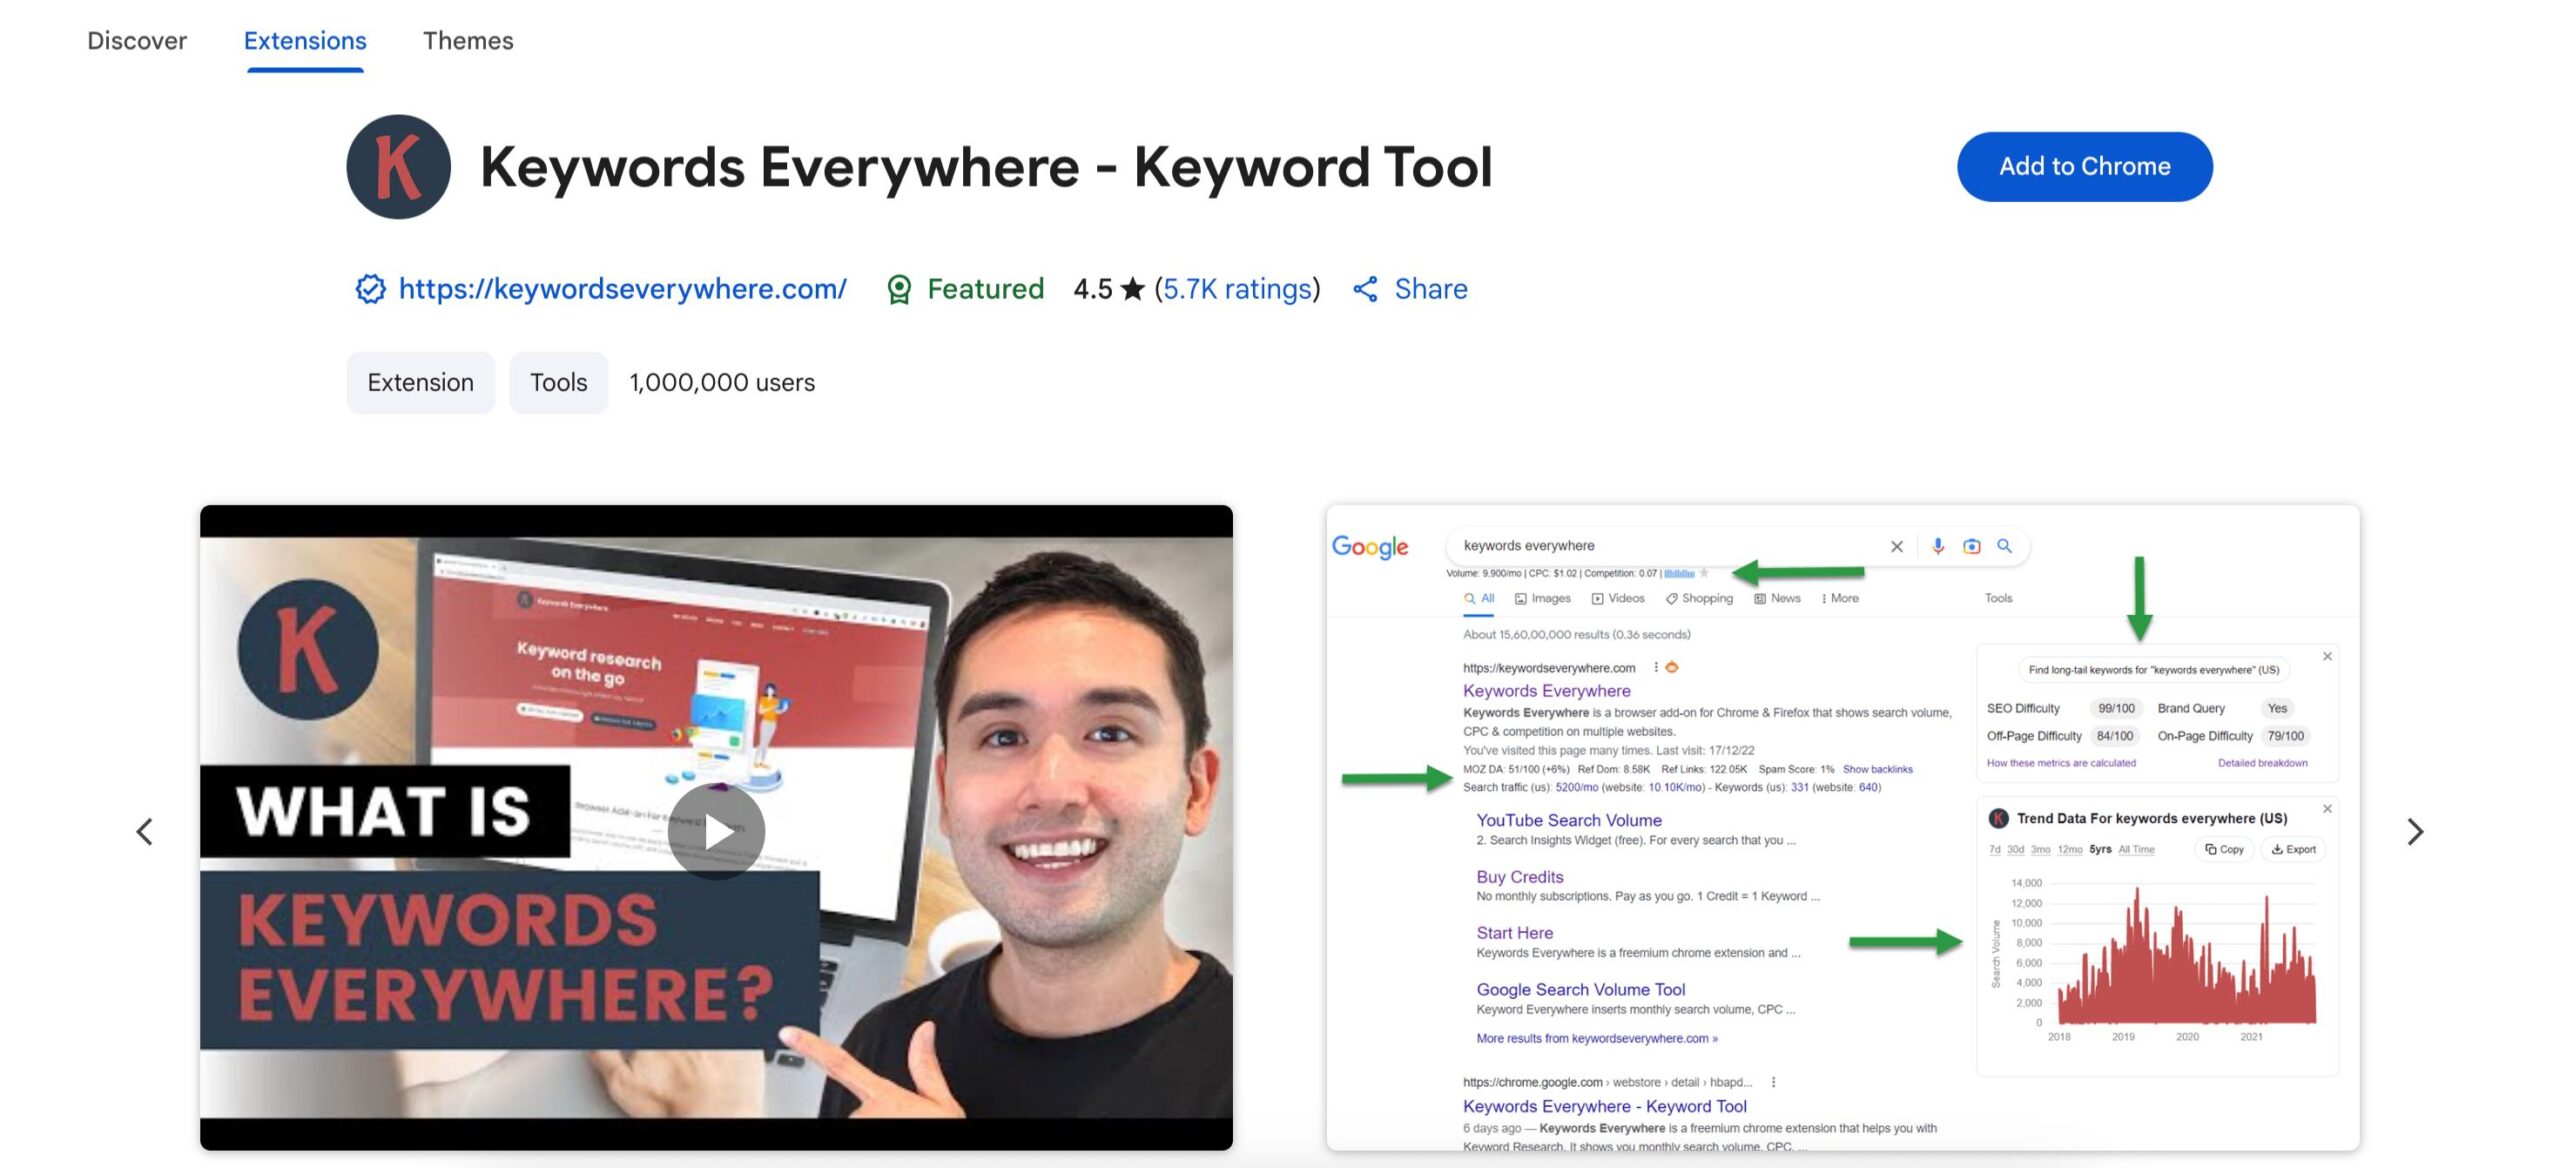Go to previous screenshot with left chevron
Viewport: 2560px width, 1168px height.
(145, 832)
